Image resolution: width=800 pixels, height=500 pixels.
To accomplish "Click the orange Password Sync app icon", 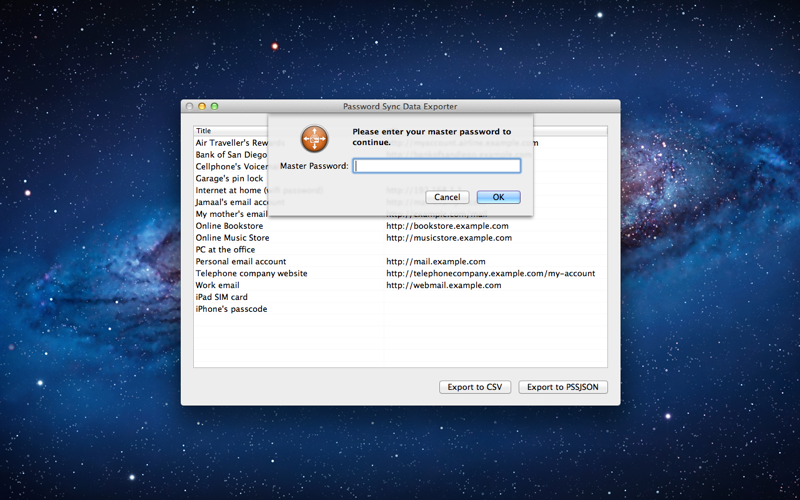I will coord(314,139).
